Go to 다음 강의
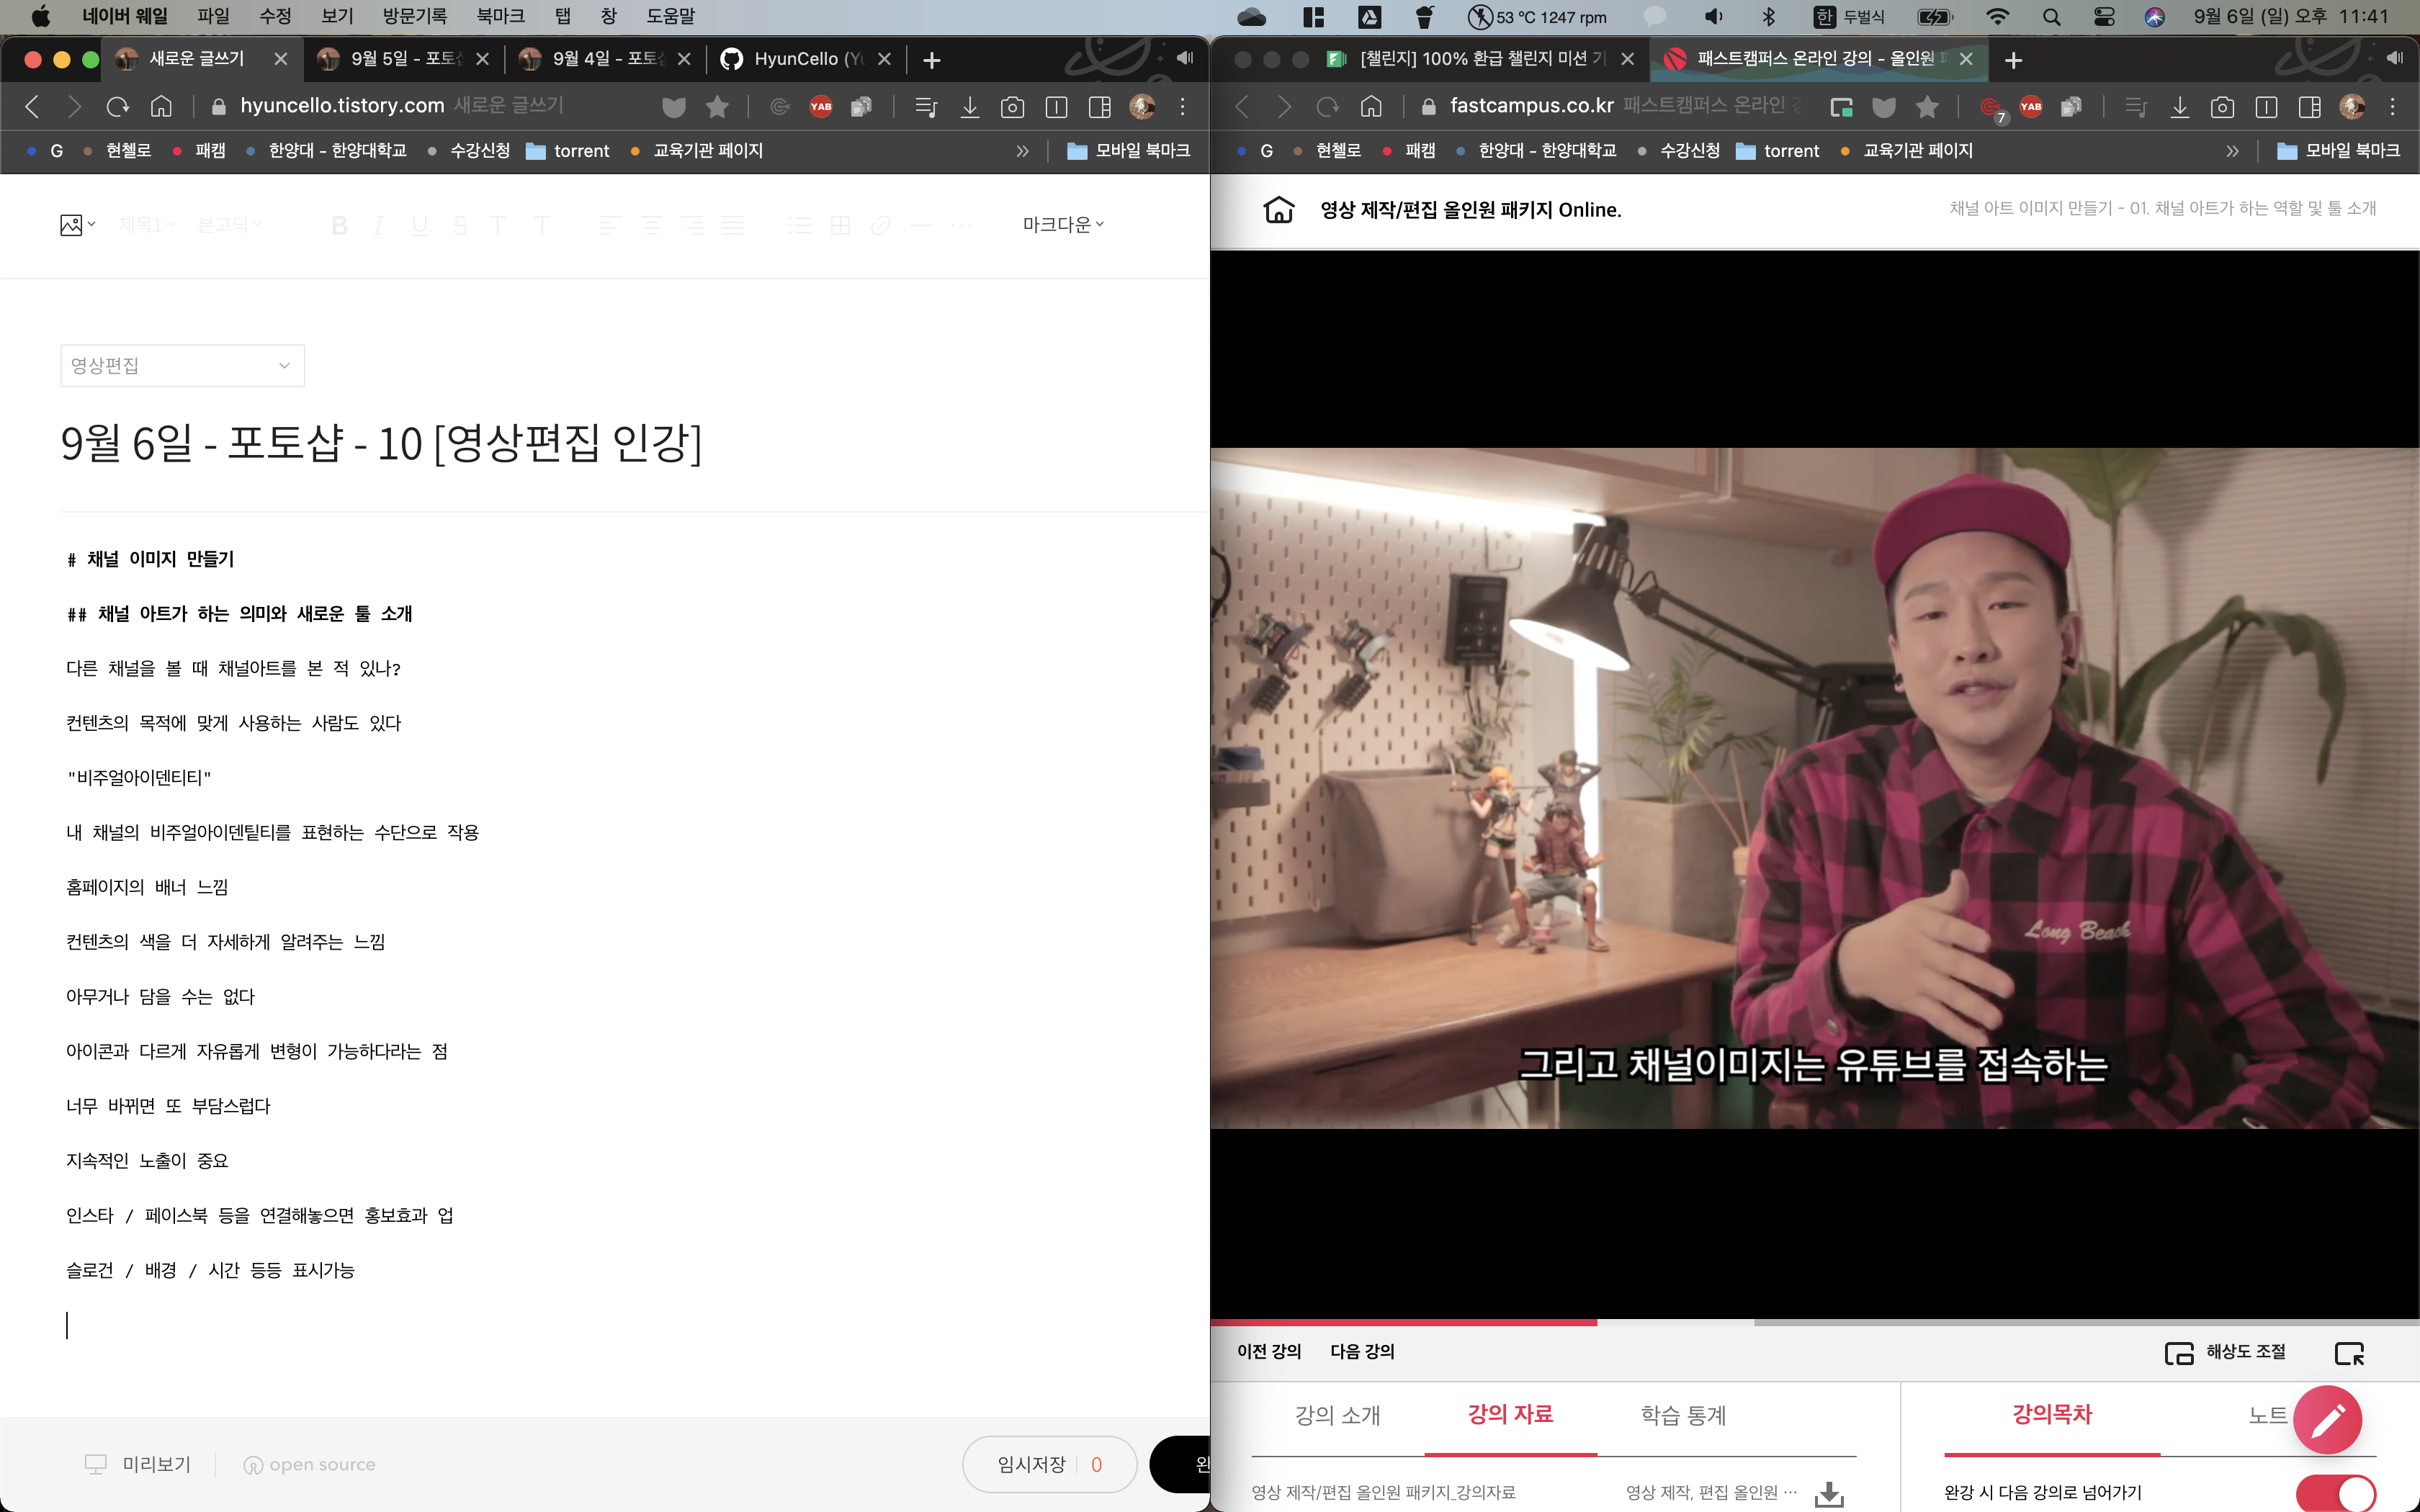This screenshot has height=1512, width=2420. pyautogui.click(x=1361, y=1352)
